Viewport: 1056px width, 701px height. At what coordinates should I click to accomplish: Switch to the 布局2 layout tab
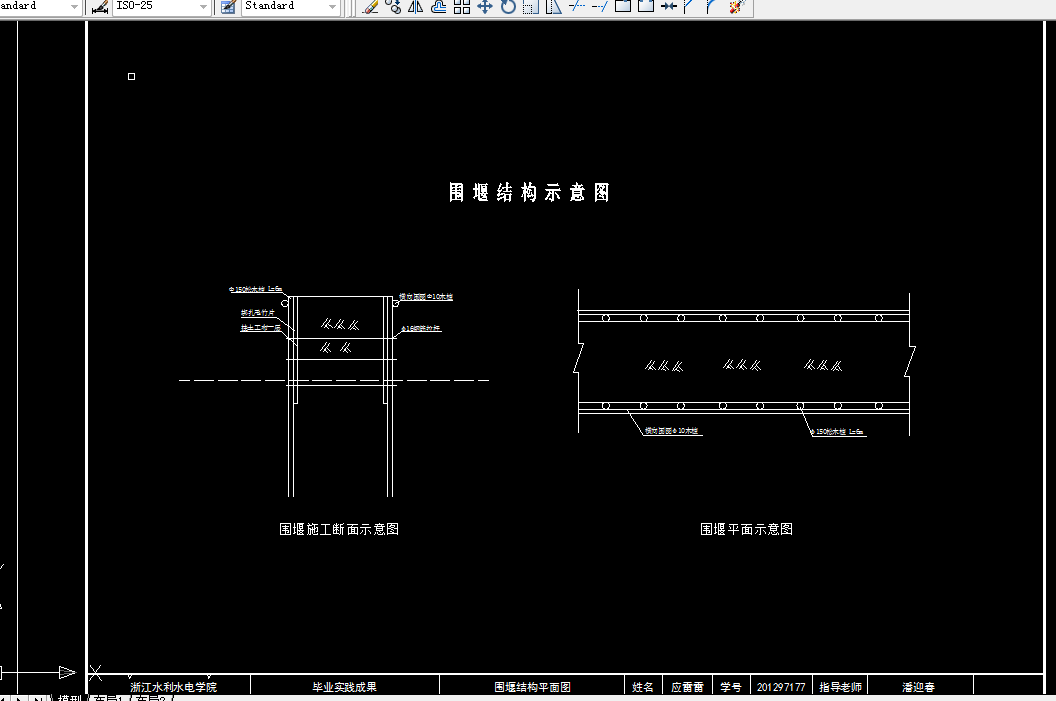150,698
